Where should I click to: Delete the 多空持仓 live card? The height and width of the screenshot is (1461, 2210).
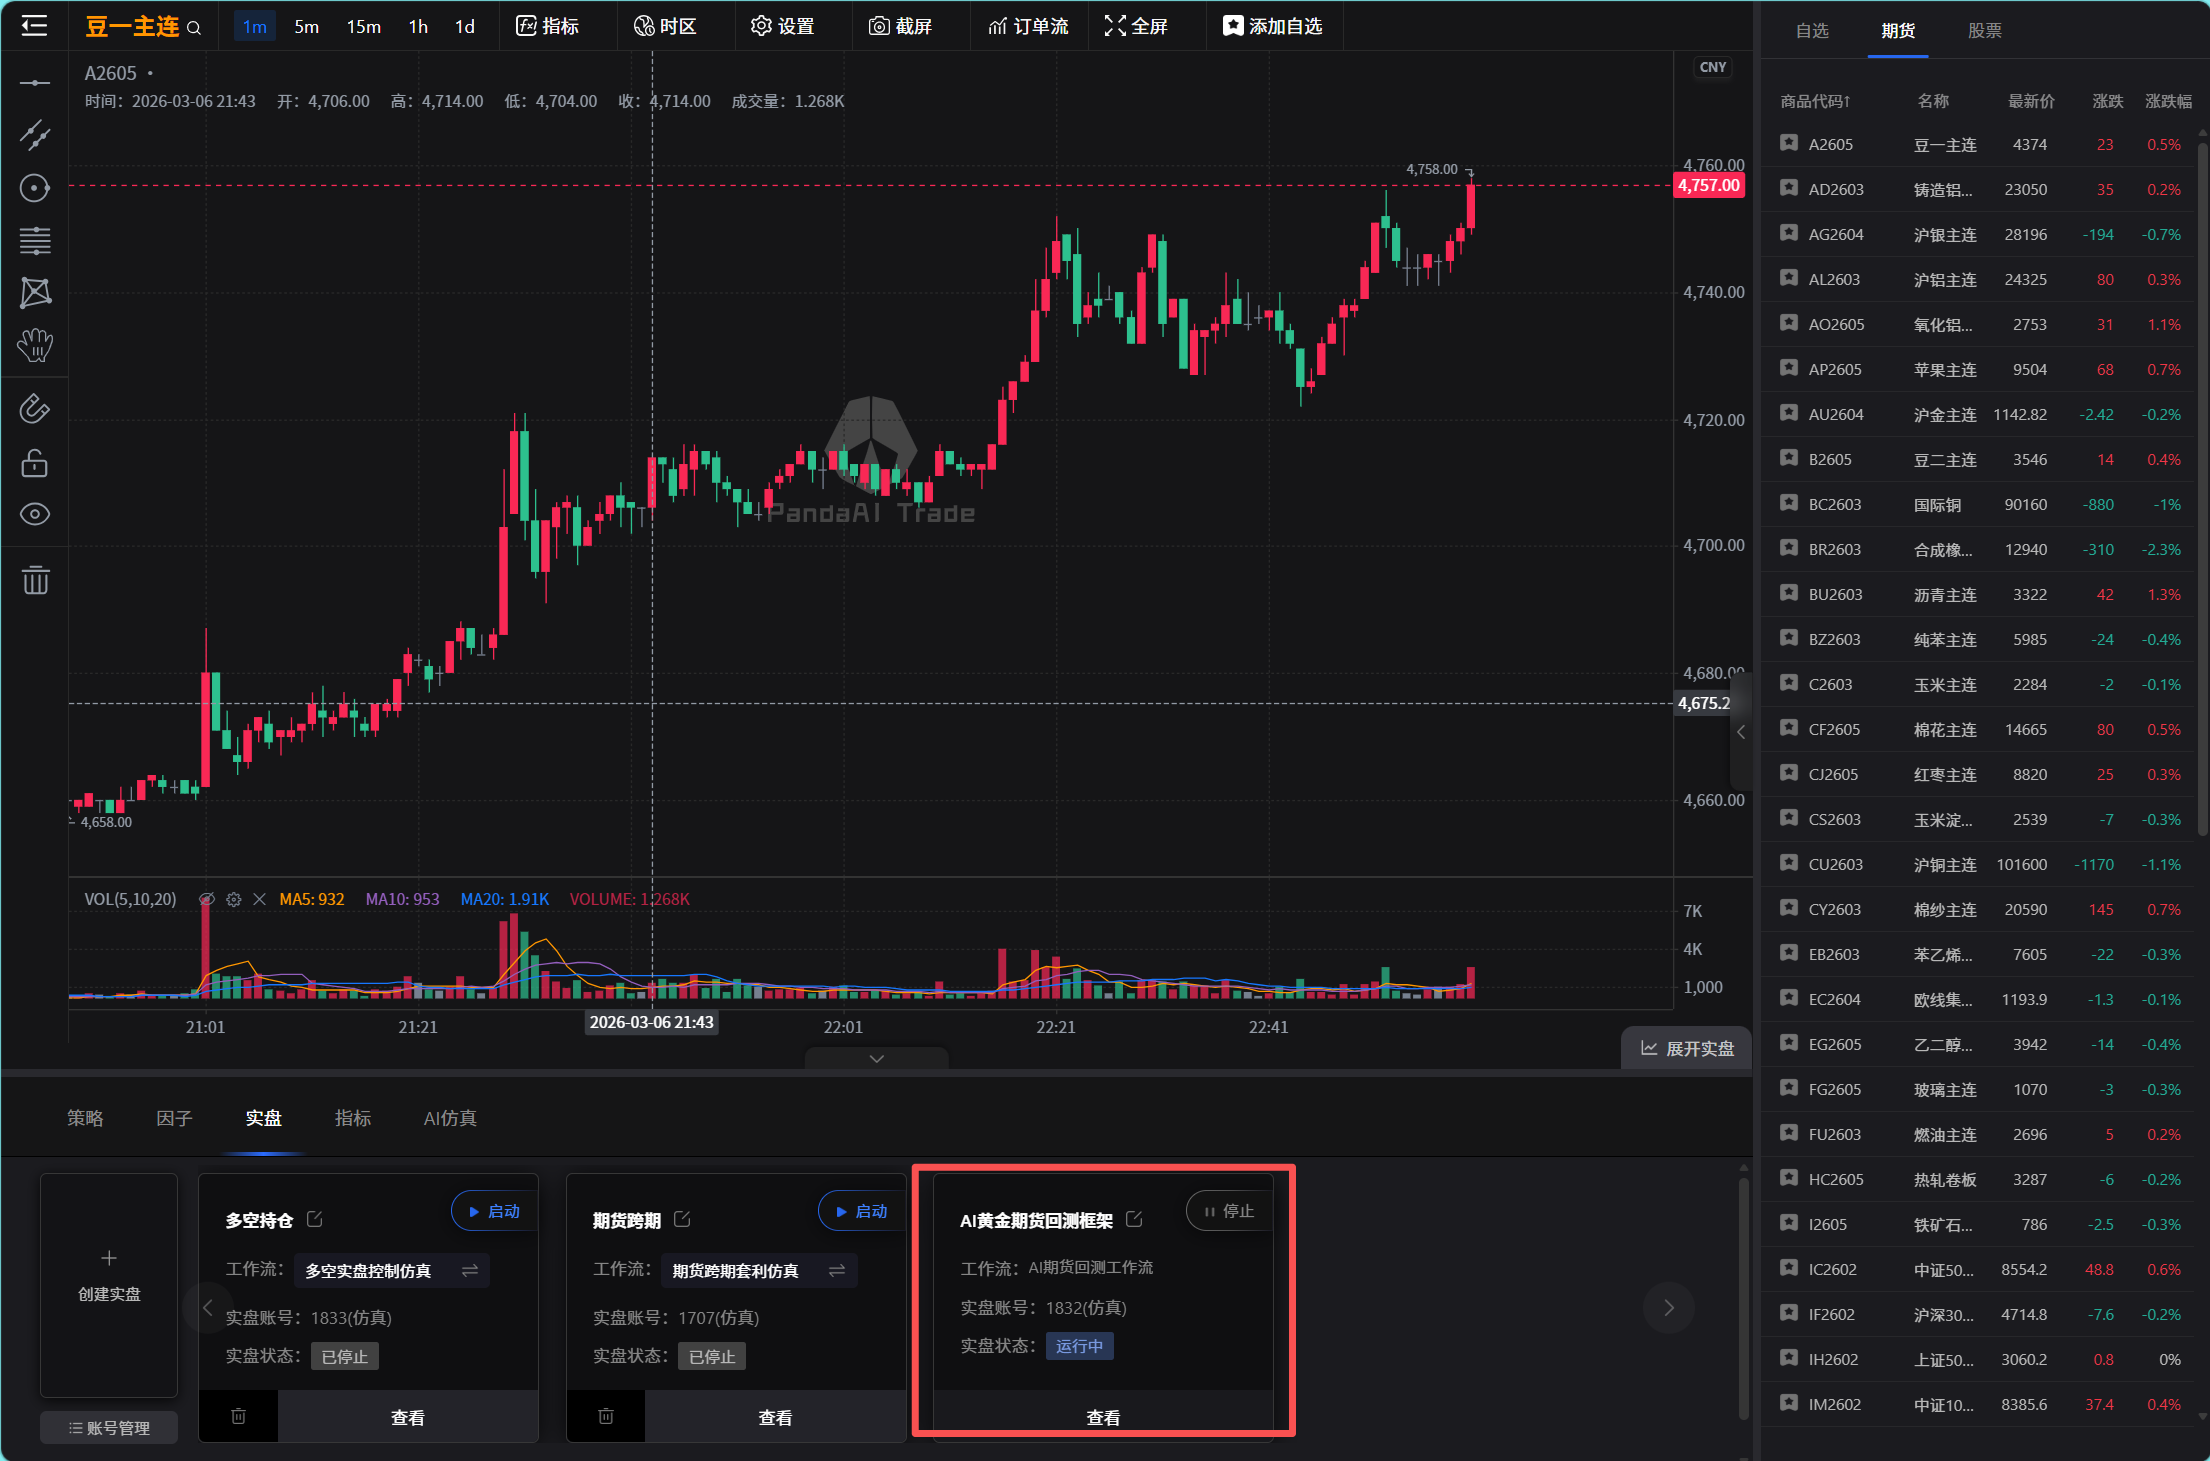(x=239, y=1416)
